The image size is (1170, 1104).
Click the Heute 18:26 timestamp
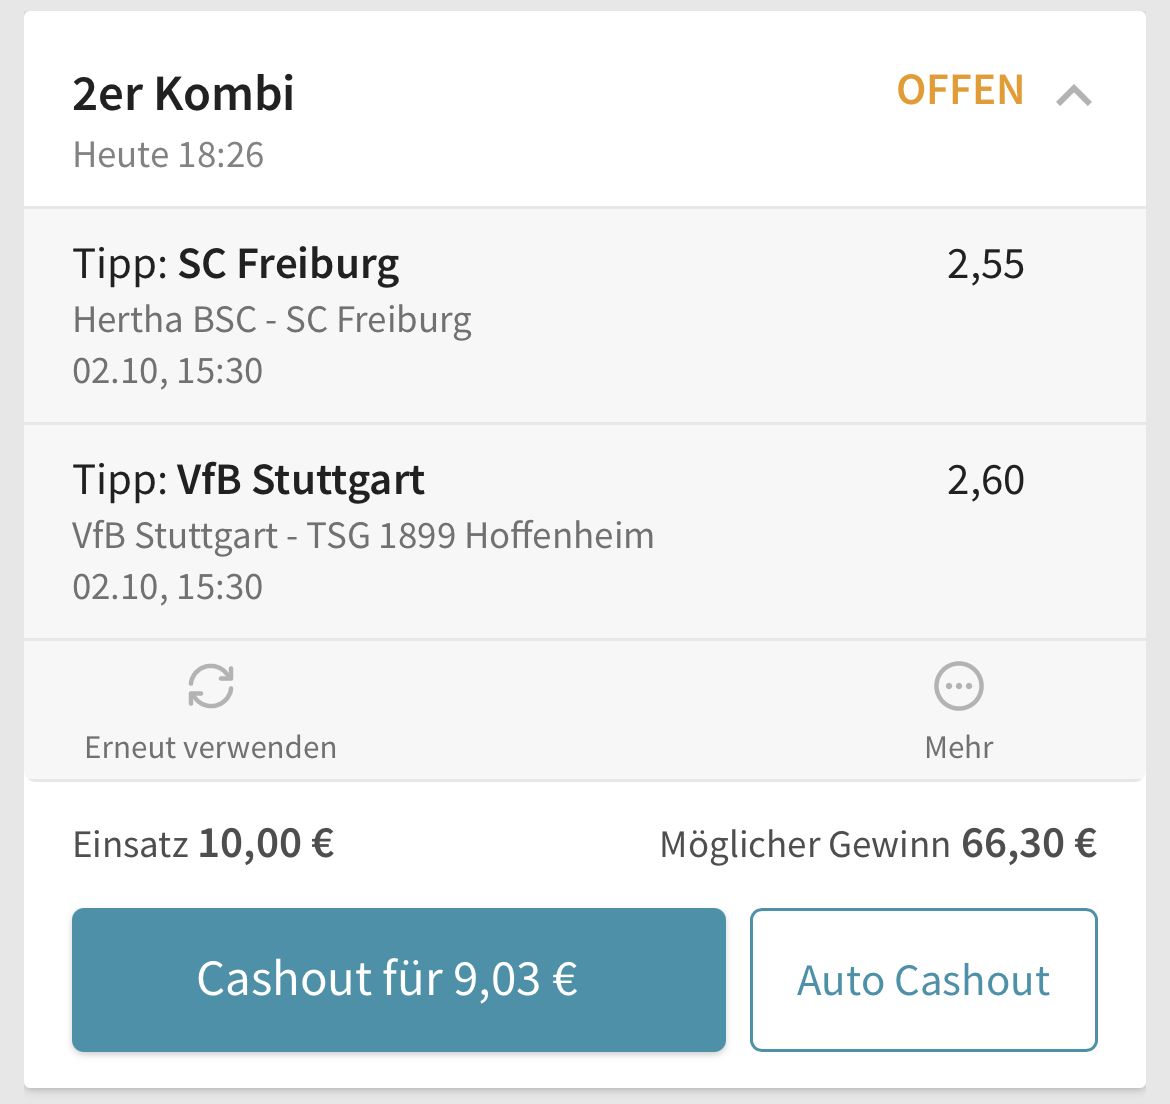point(168,155)
